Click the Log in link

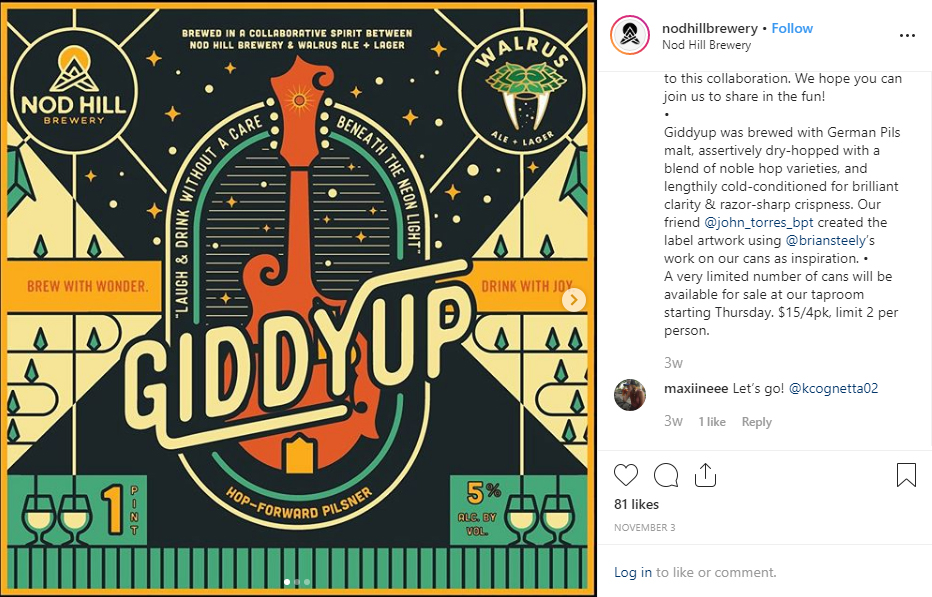click(632, 572)
